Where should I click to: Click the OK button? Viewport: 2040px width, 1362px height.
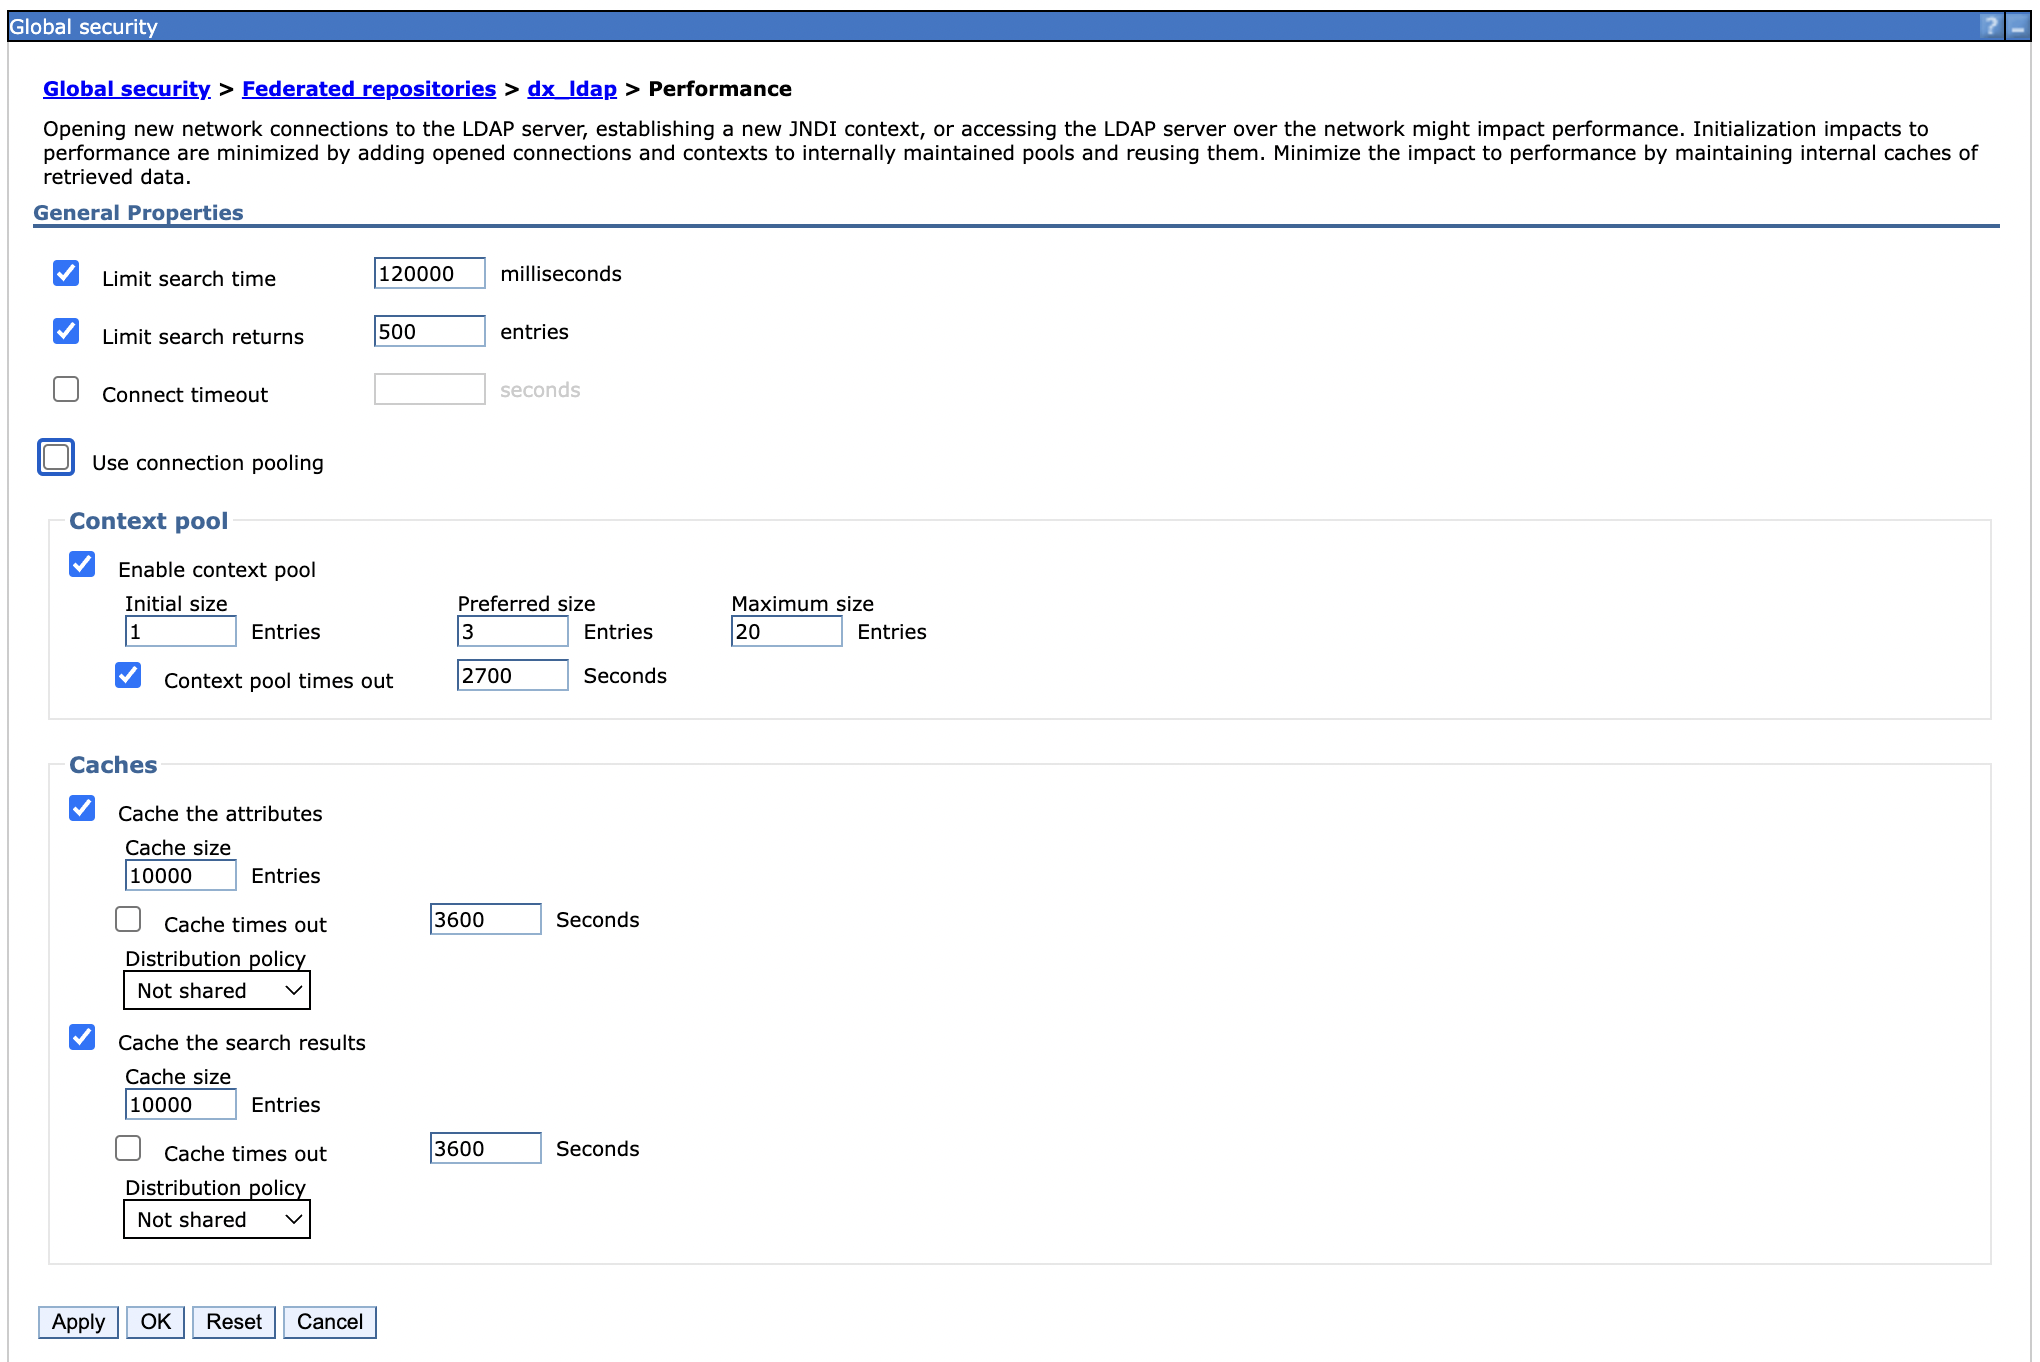pos(155,1322)
